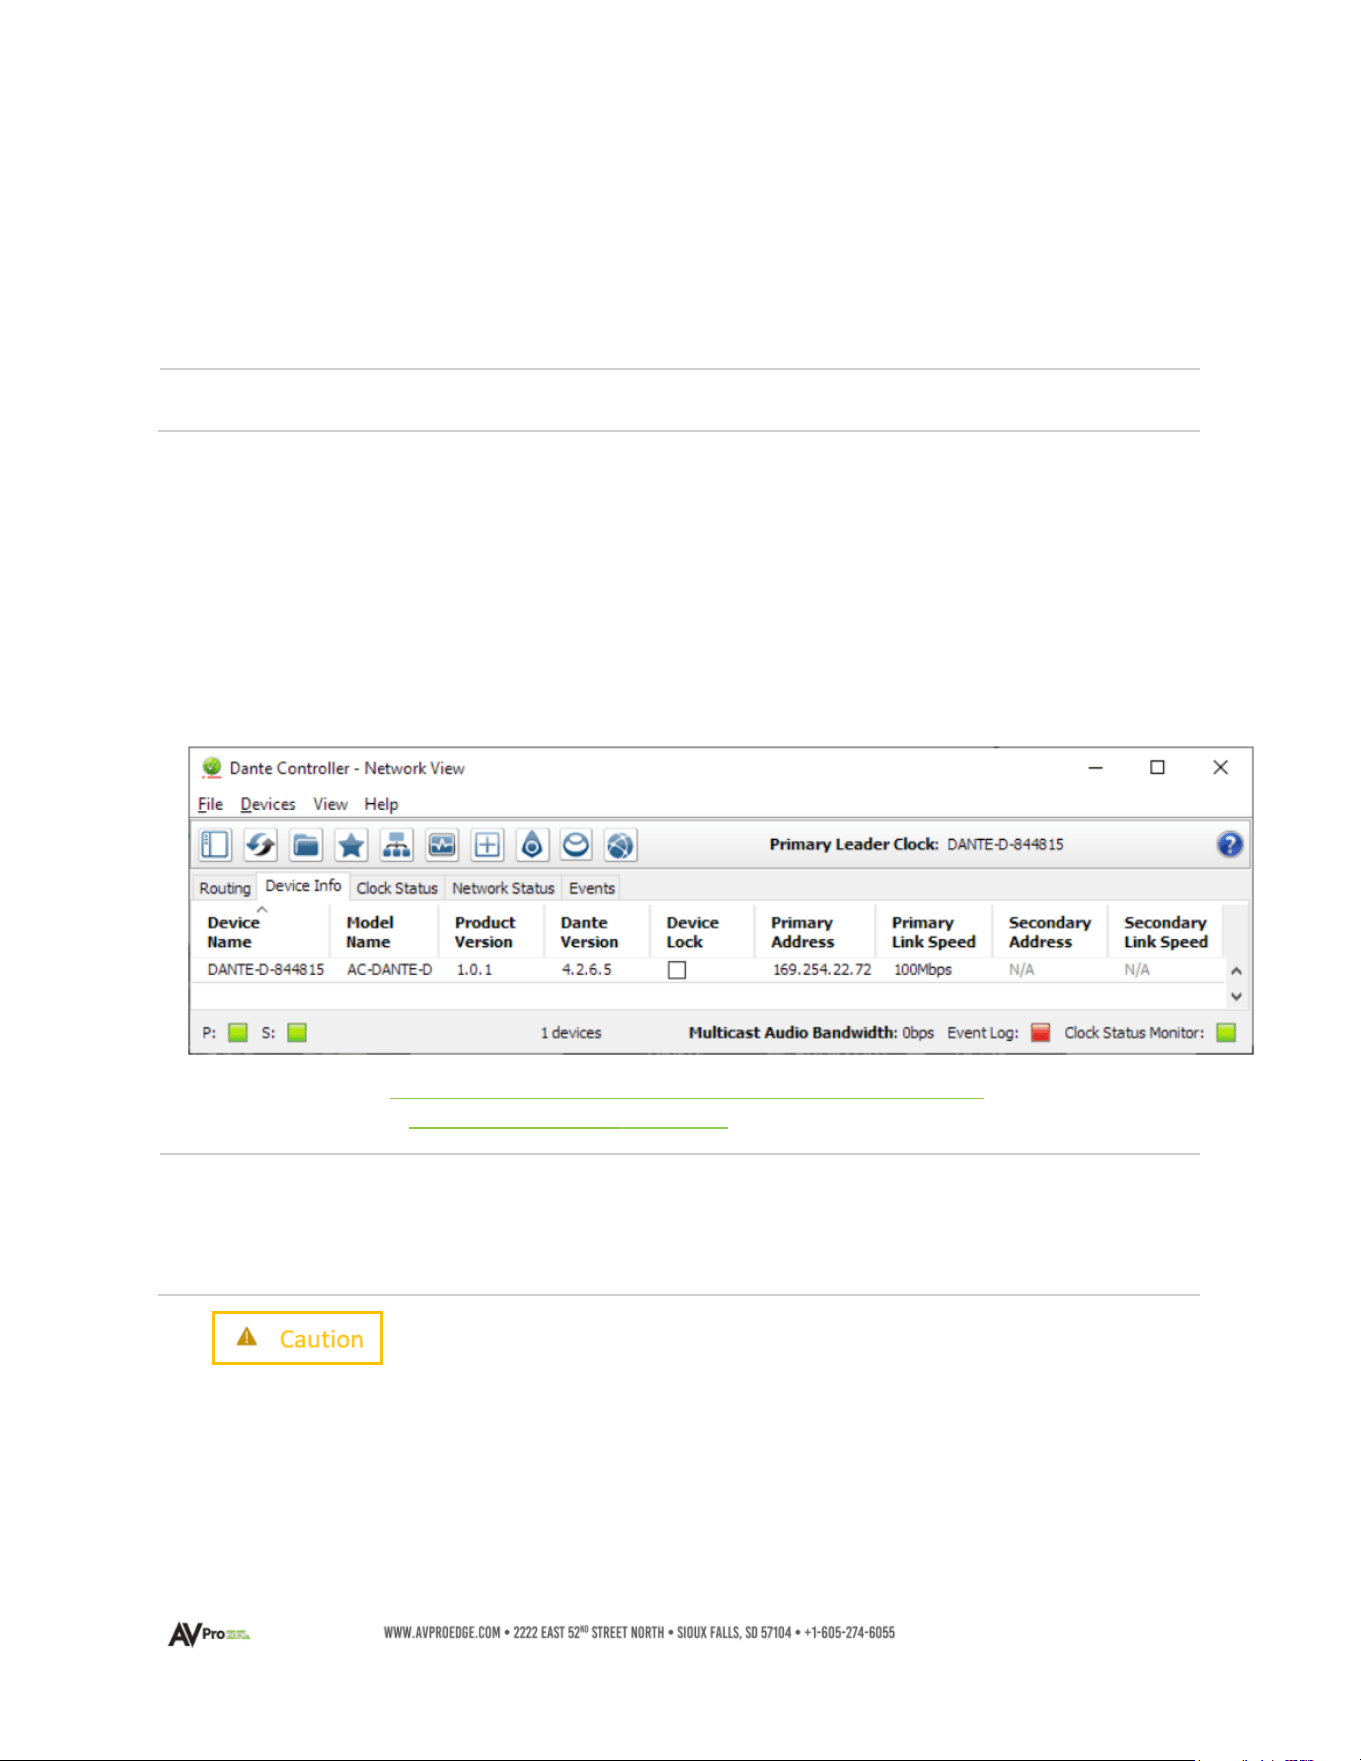This screenshot has height=1761, width=1361.
Task: Click the globe icon in the toolbar
Action: 621,845
